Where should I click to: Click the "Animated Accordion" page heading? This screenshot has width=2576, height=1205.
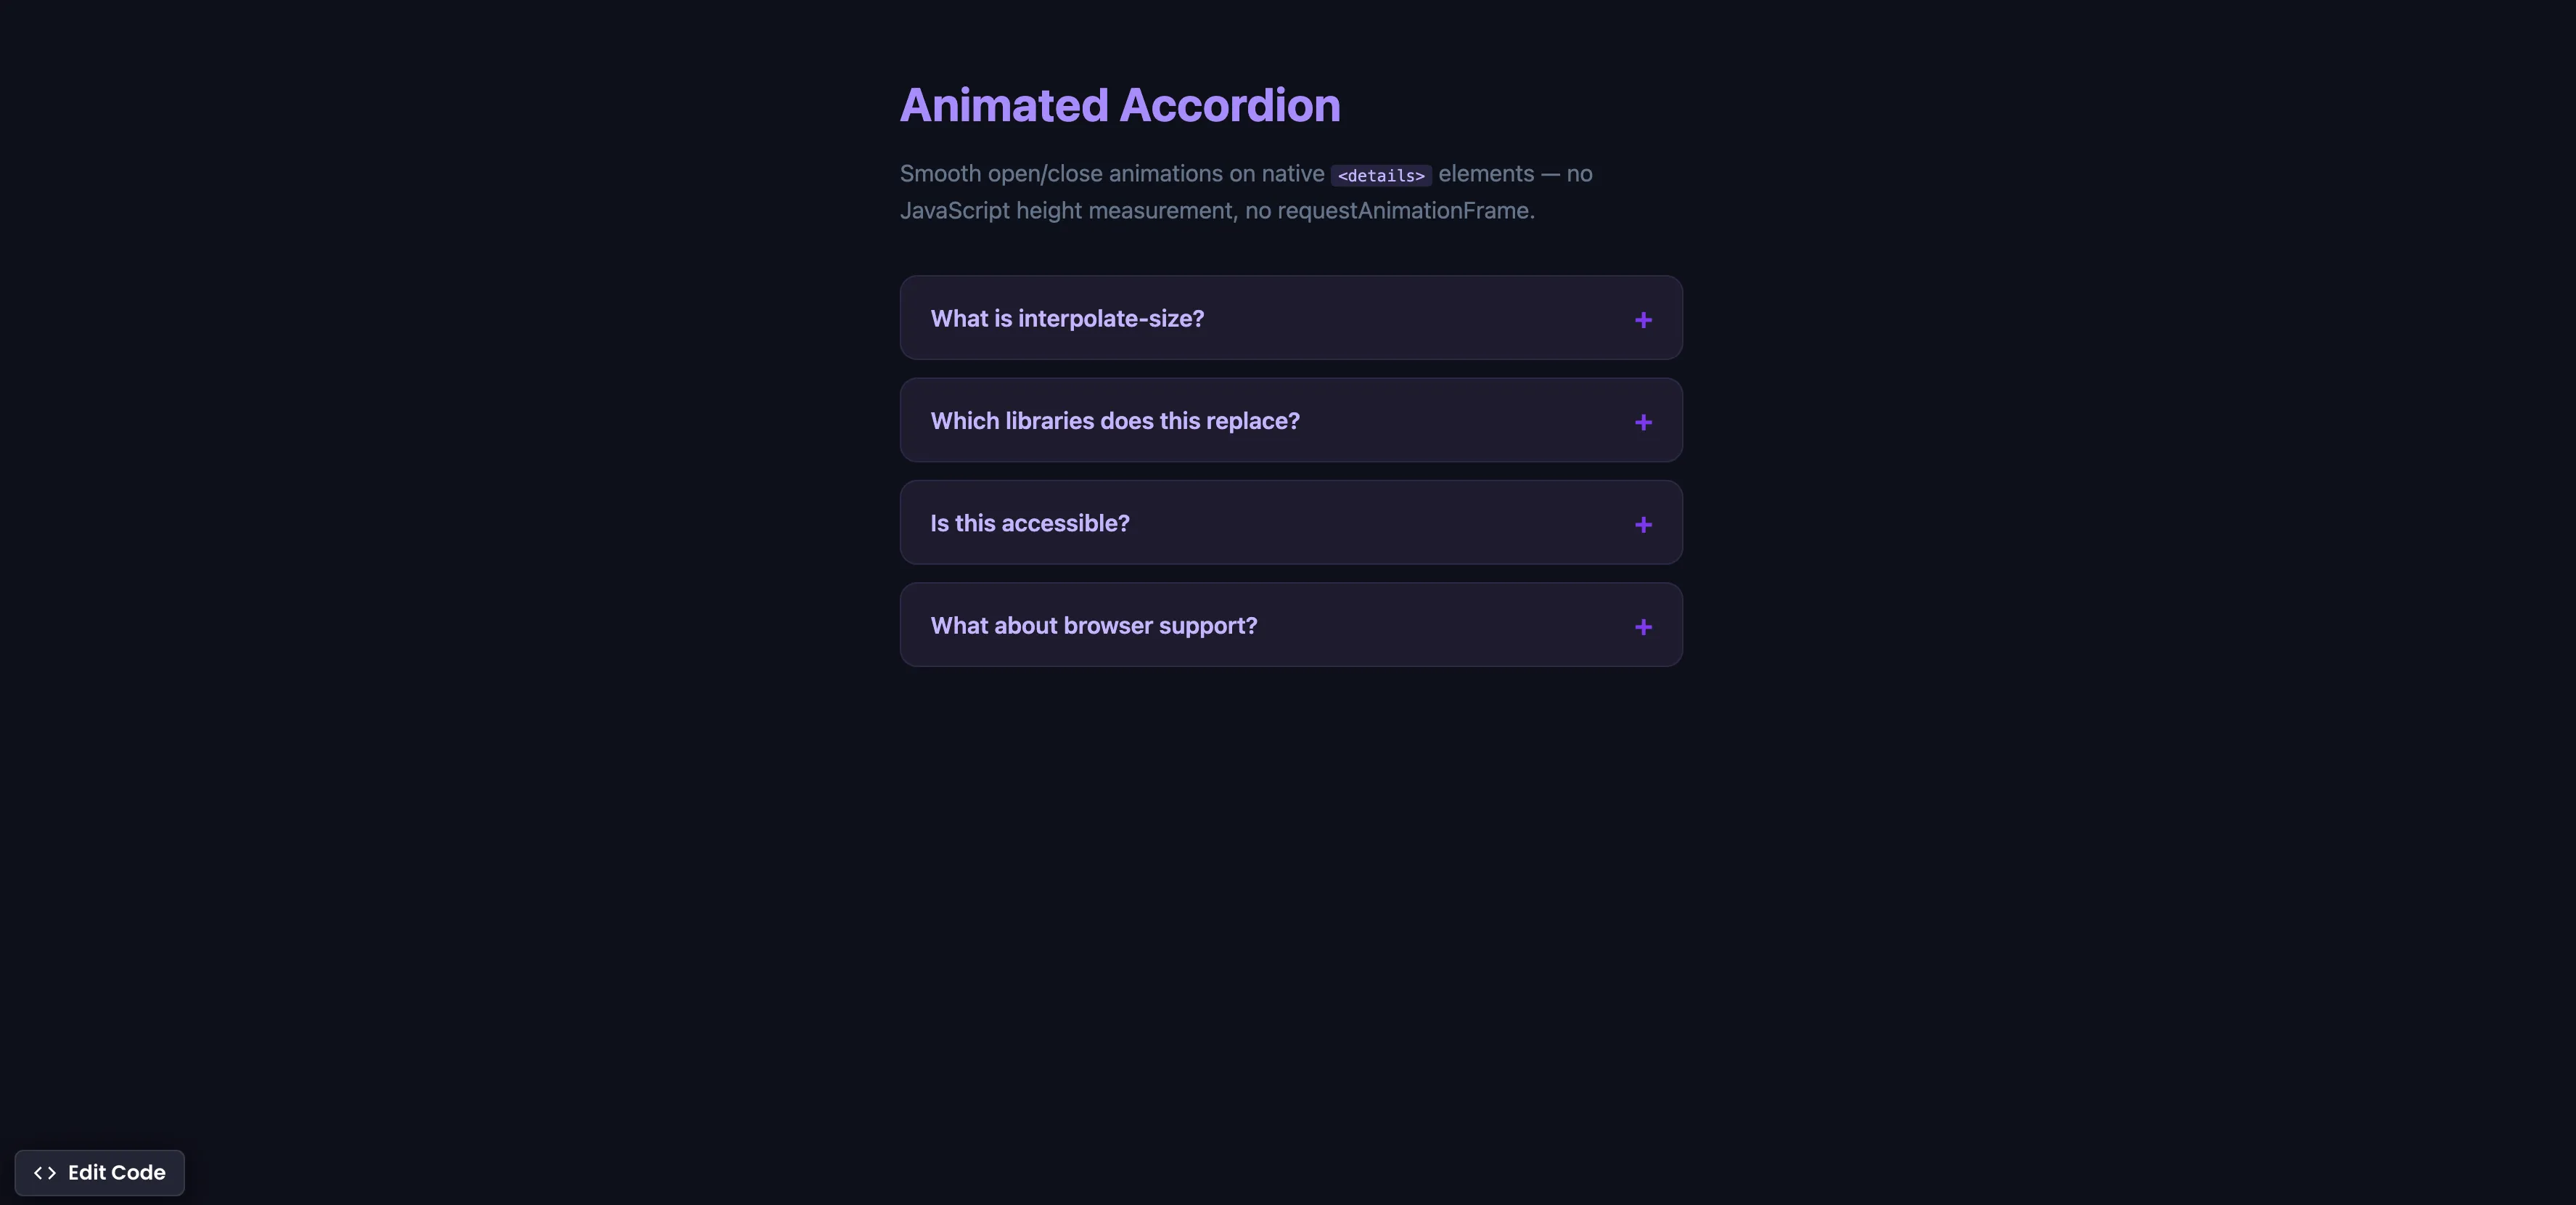coord(1120,104)
